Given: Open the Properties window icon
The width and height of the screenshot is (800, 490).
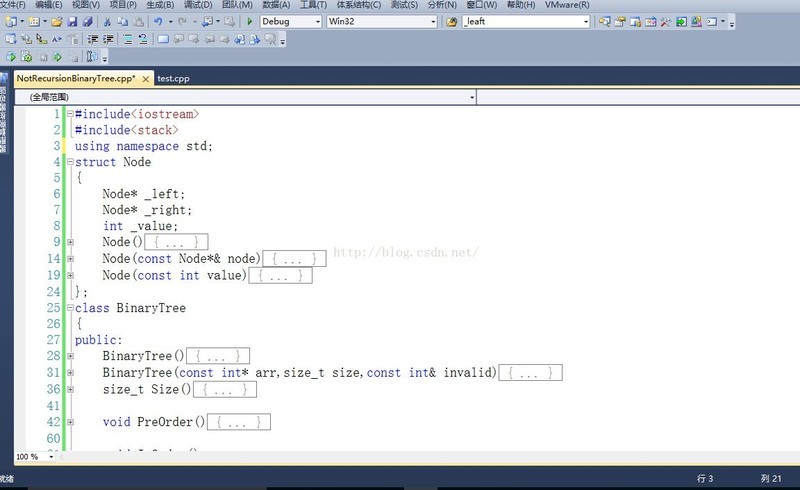Looking at the screenshot, I should (620, 21).
